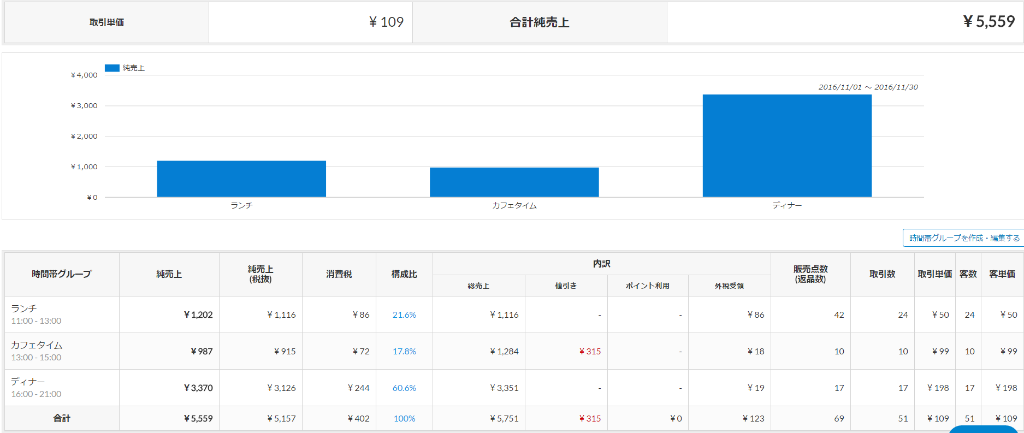Screen dimensions: 1024x433
Task: Click the ¥3,370 net sales cell
Action: pos(198,388)
